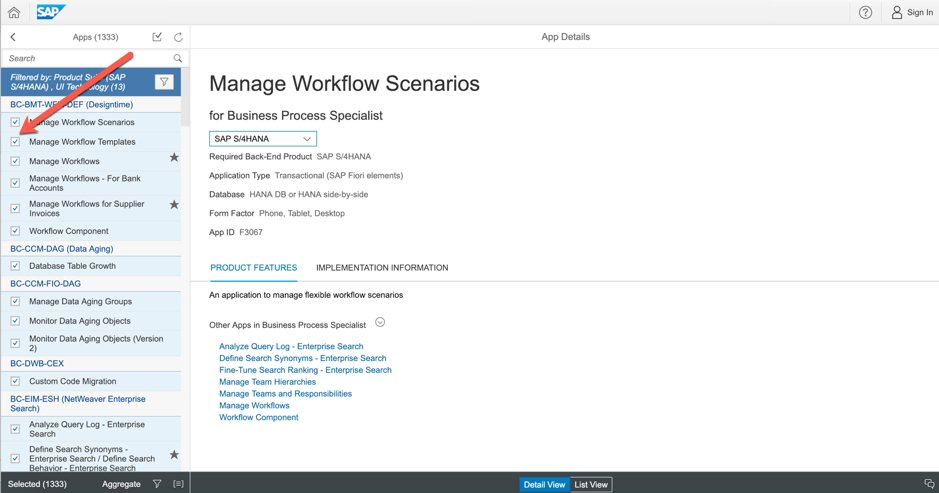Open the Workflow Component link

coord(259,418)
